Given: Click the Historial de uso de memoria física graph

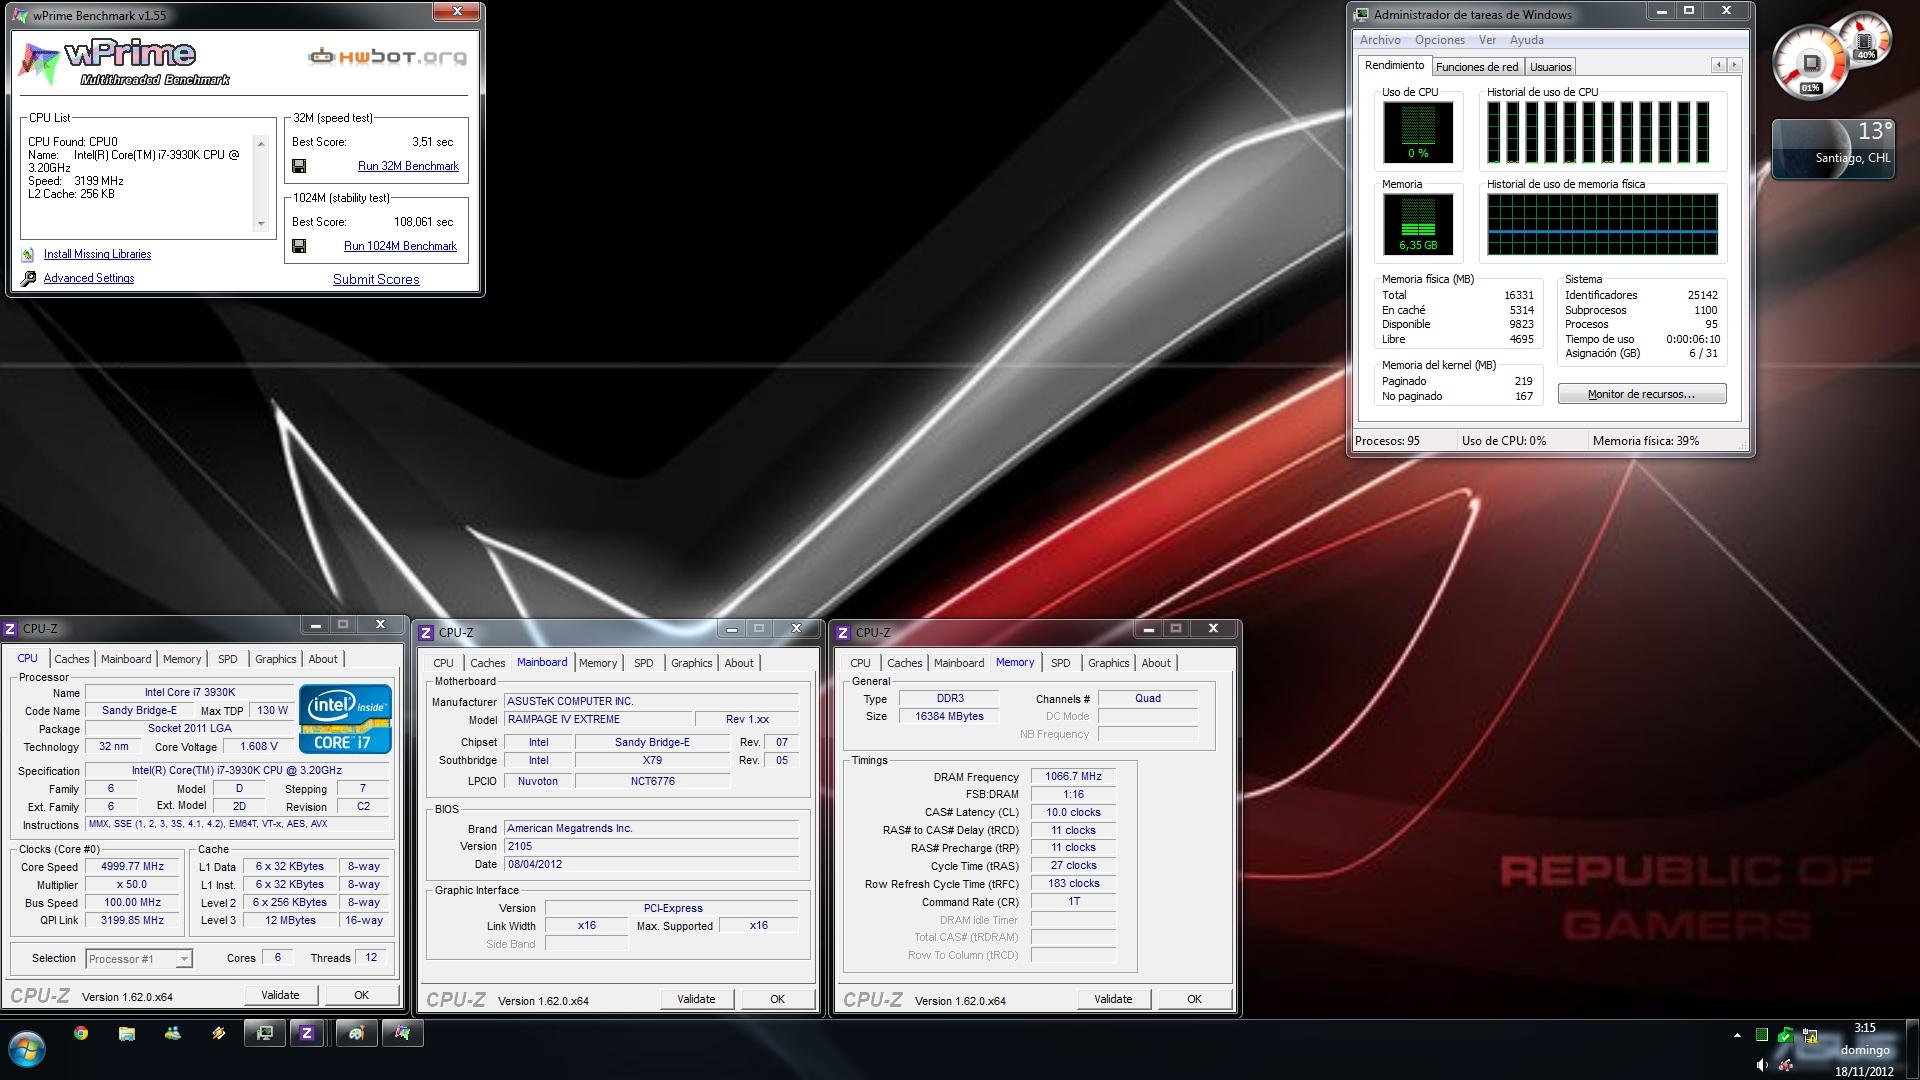Looking at the screenshot, I should [1602, 224].
